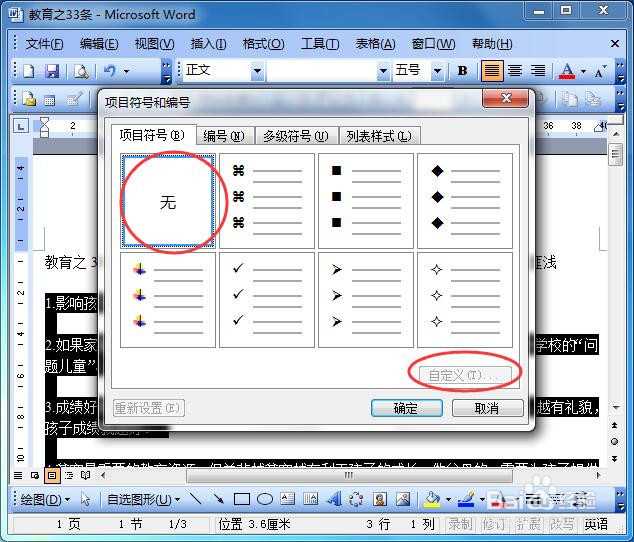Open Print Preview from the toolbar
The image size is (634, 542).
pyautogui.click(x=81, y=72)
